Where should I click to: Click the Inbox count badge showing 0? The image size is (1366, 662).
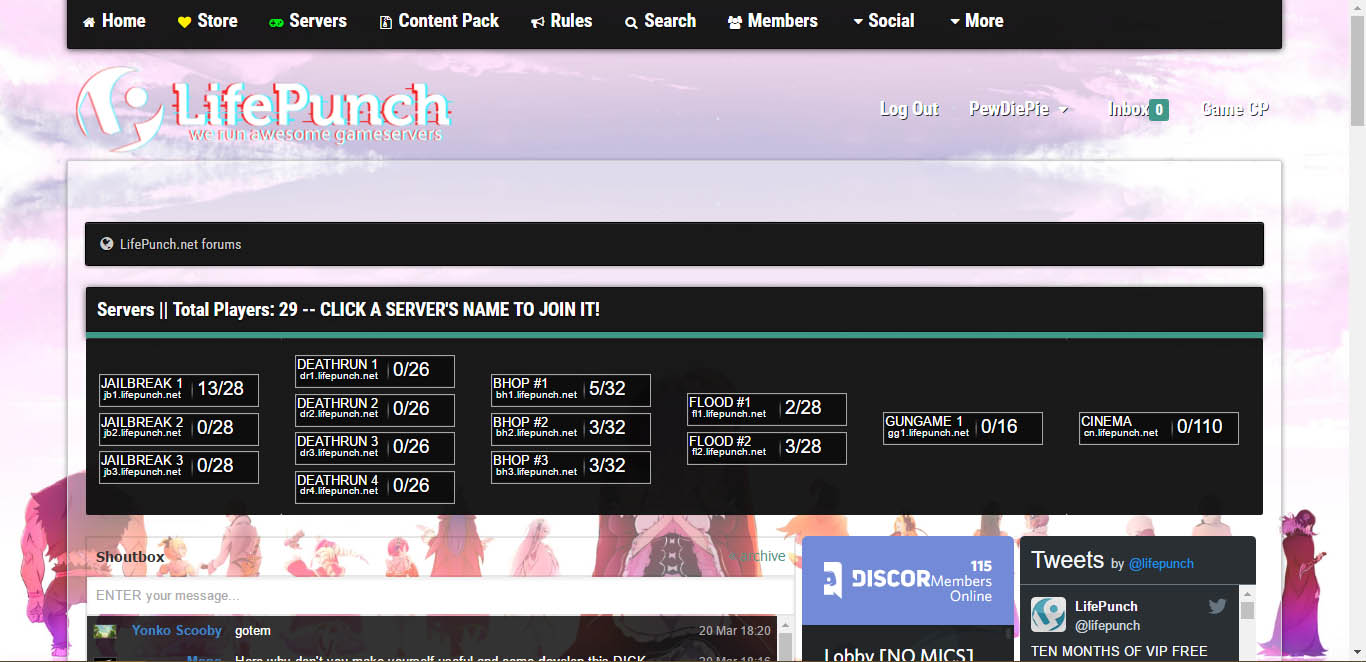(1159, 110)
